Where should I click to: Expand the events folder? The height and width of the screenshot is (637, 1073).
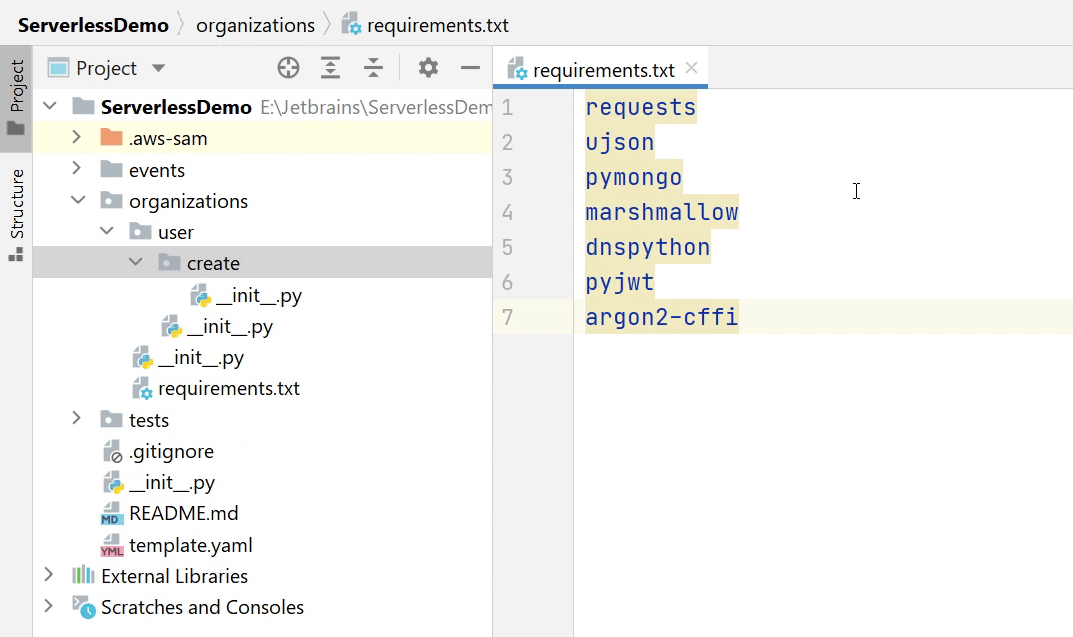[x=77, y=169]
